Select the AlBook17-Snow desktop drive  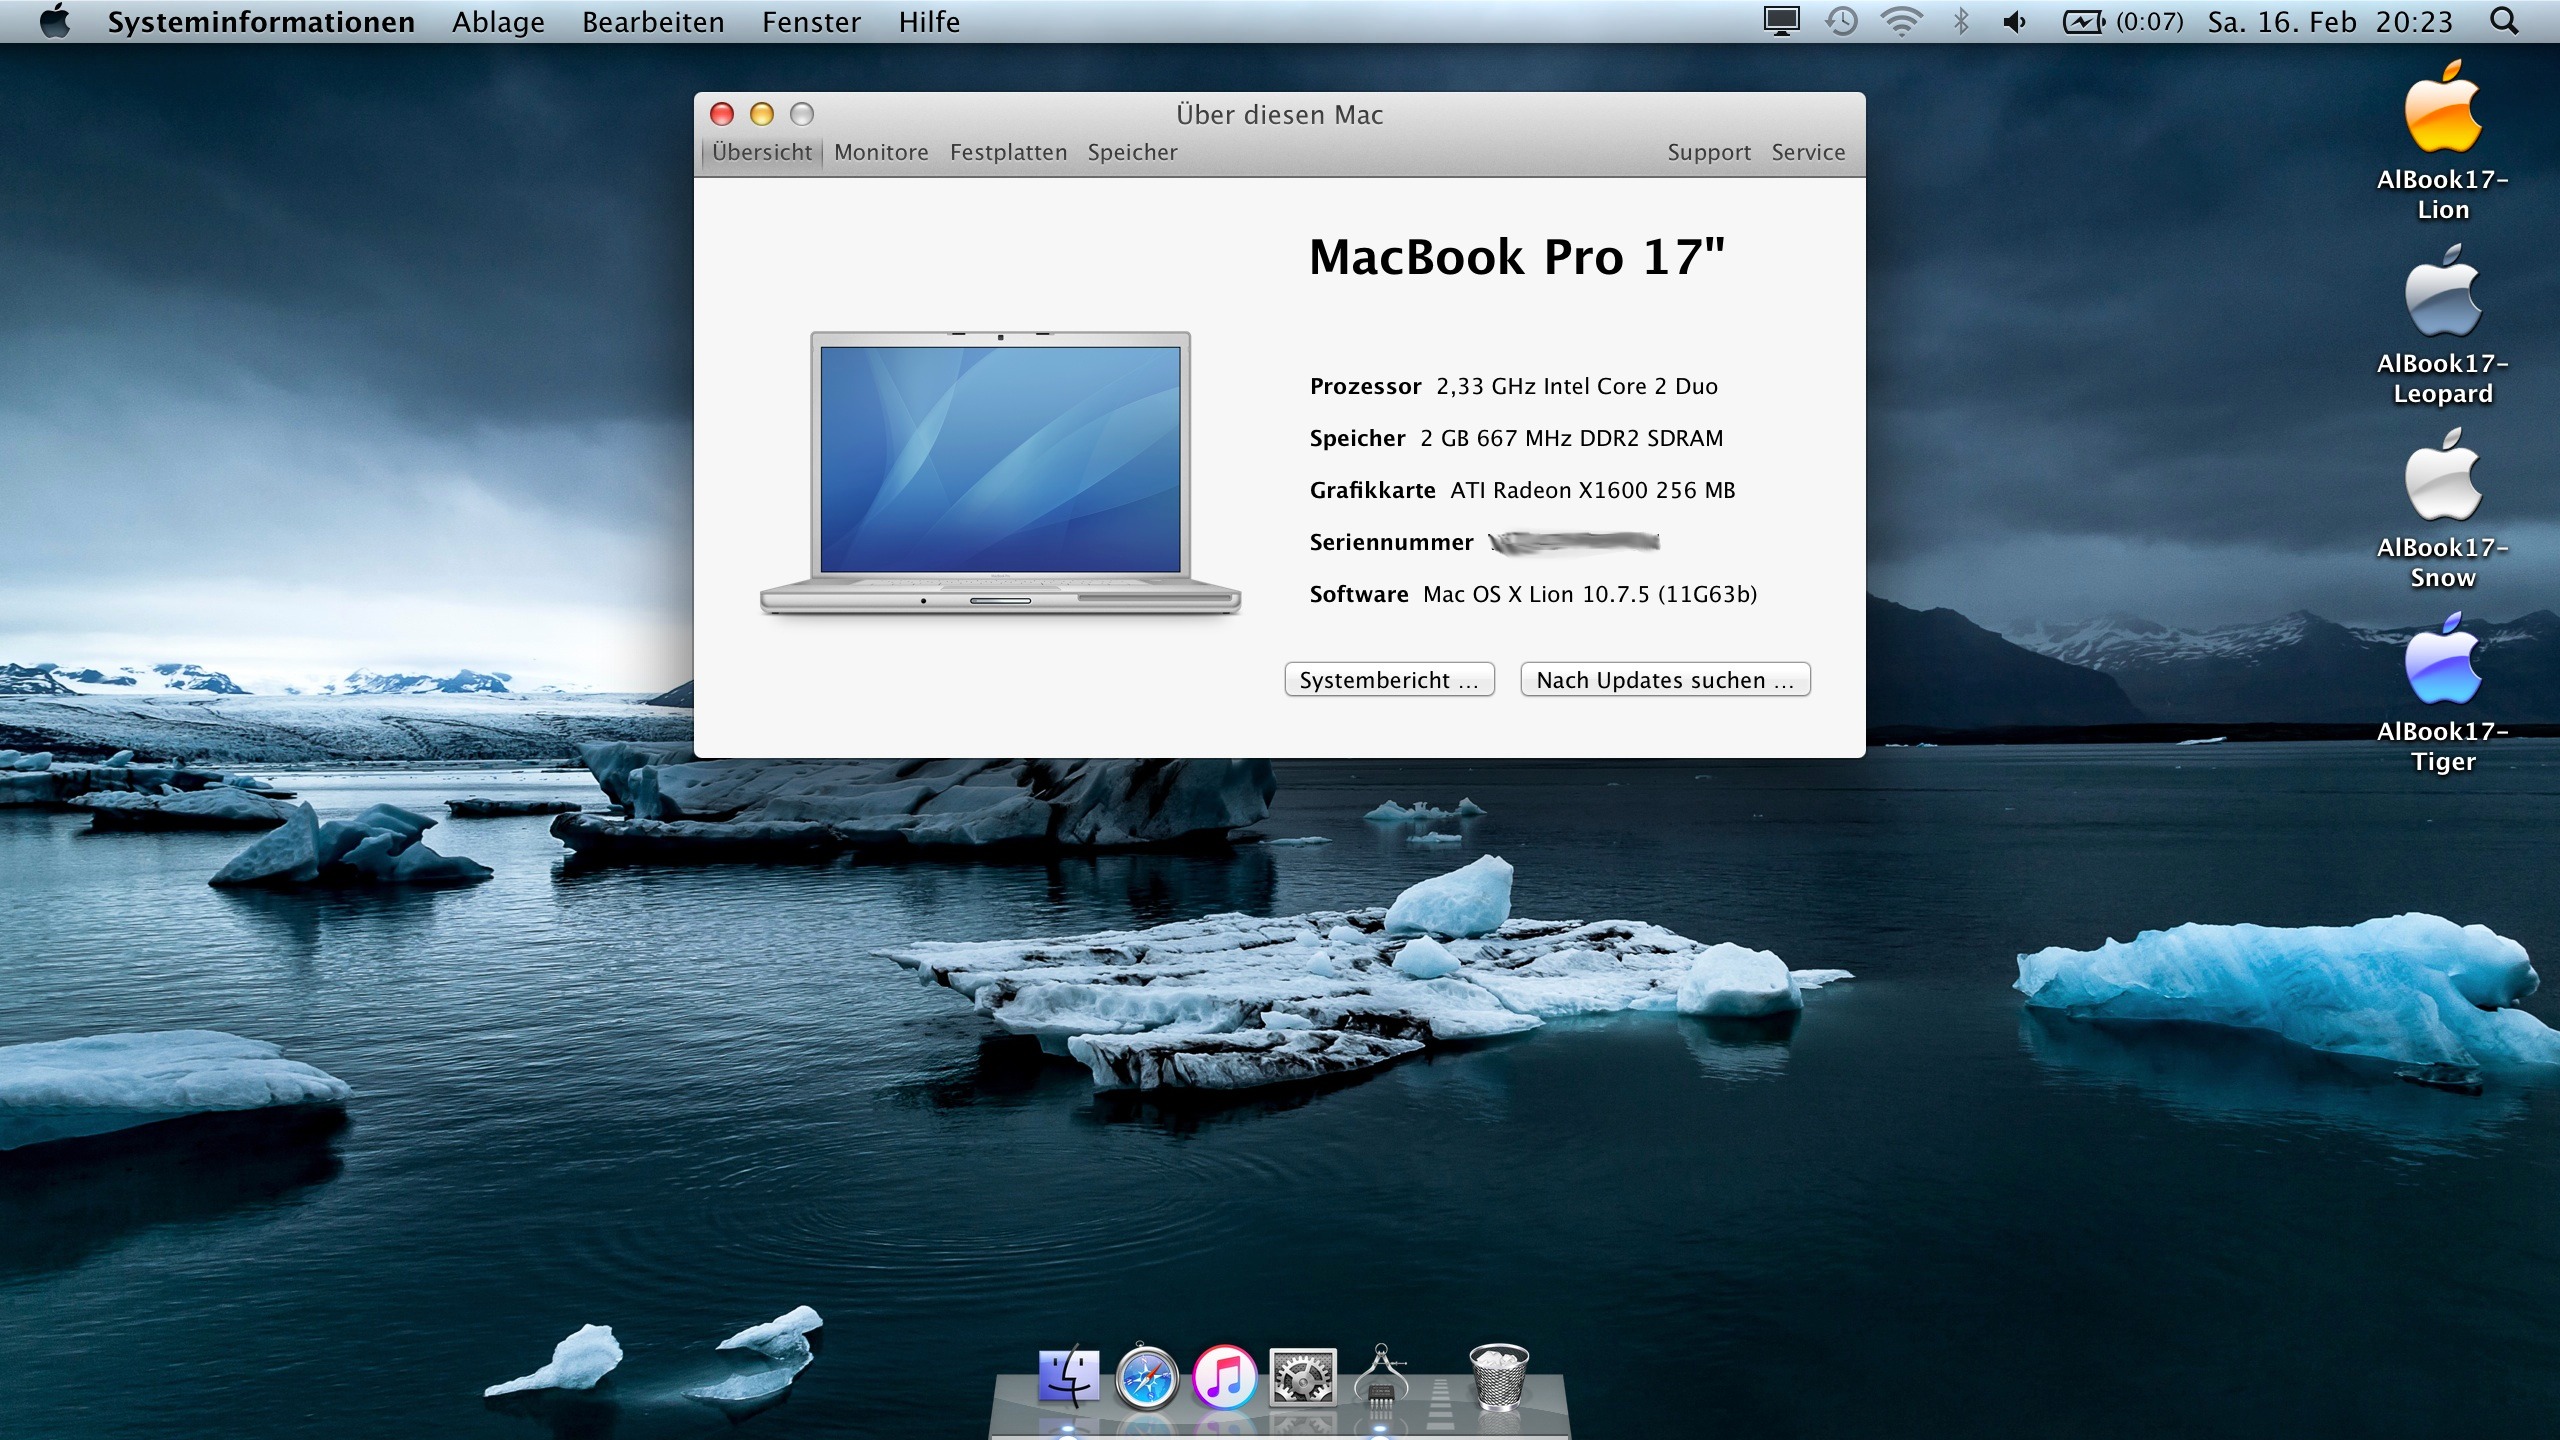coord(2443,508)
